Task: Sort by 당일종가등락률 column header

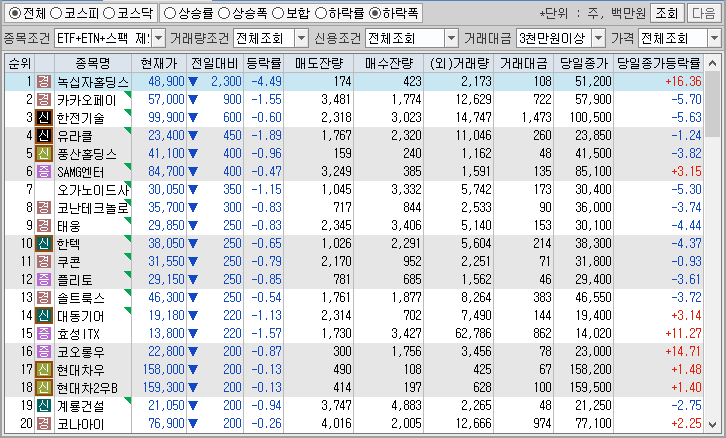Action: [x=658, y=63]
